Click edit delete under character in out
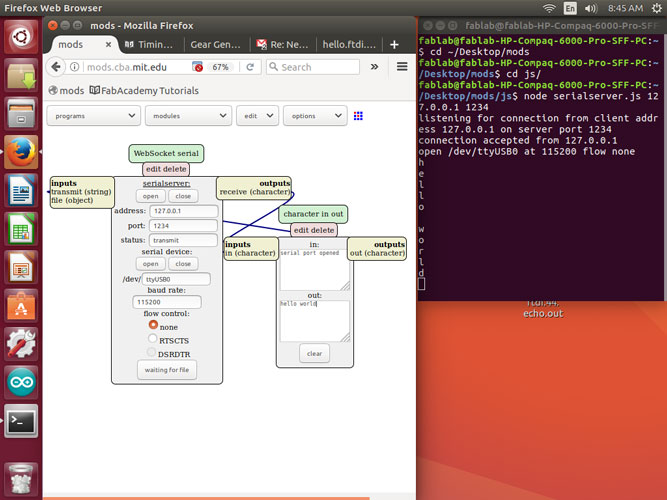667x500 pixels. pyautogui.click(x=314, y=230)
